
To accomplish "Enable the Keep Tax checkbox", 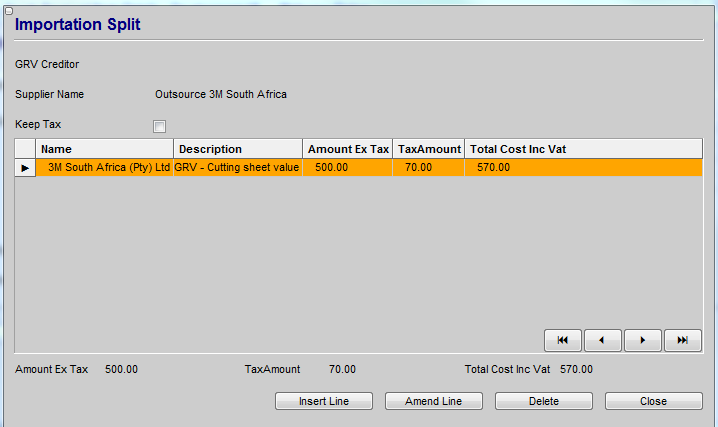I will [x=159, y=126].
